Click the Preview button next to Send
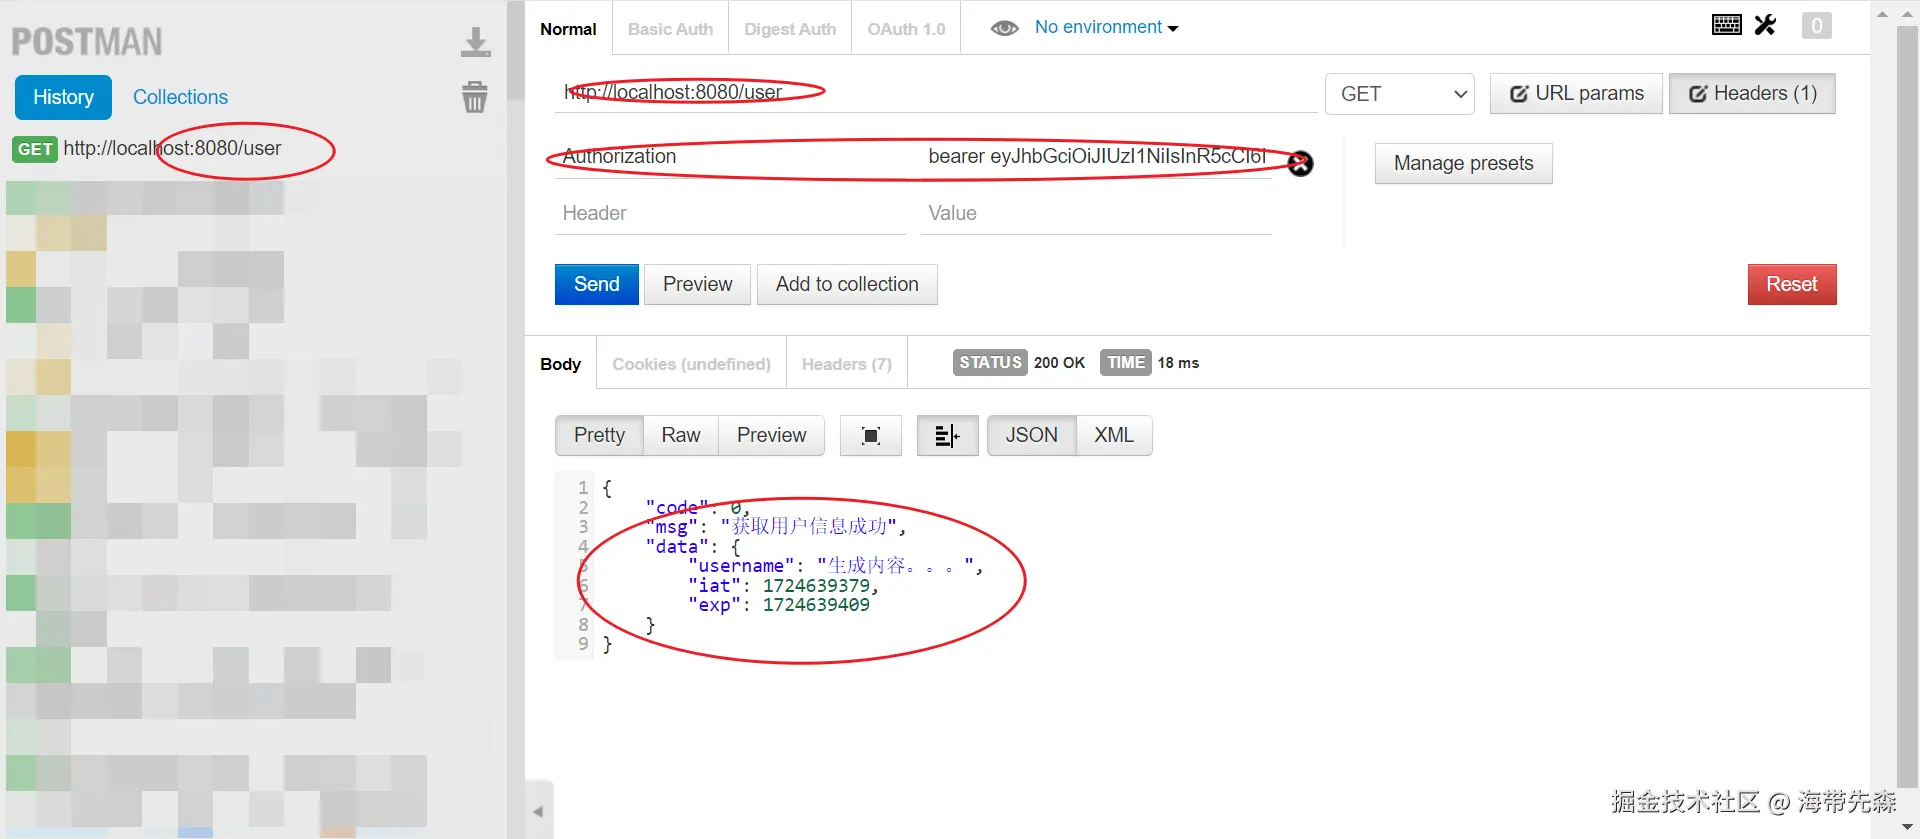This screenshot has height=839, width=1920. pos(697,284)
